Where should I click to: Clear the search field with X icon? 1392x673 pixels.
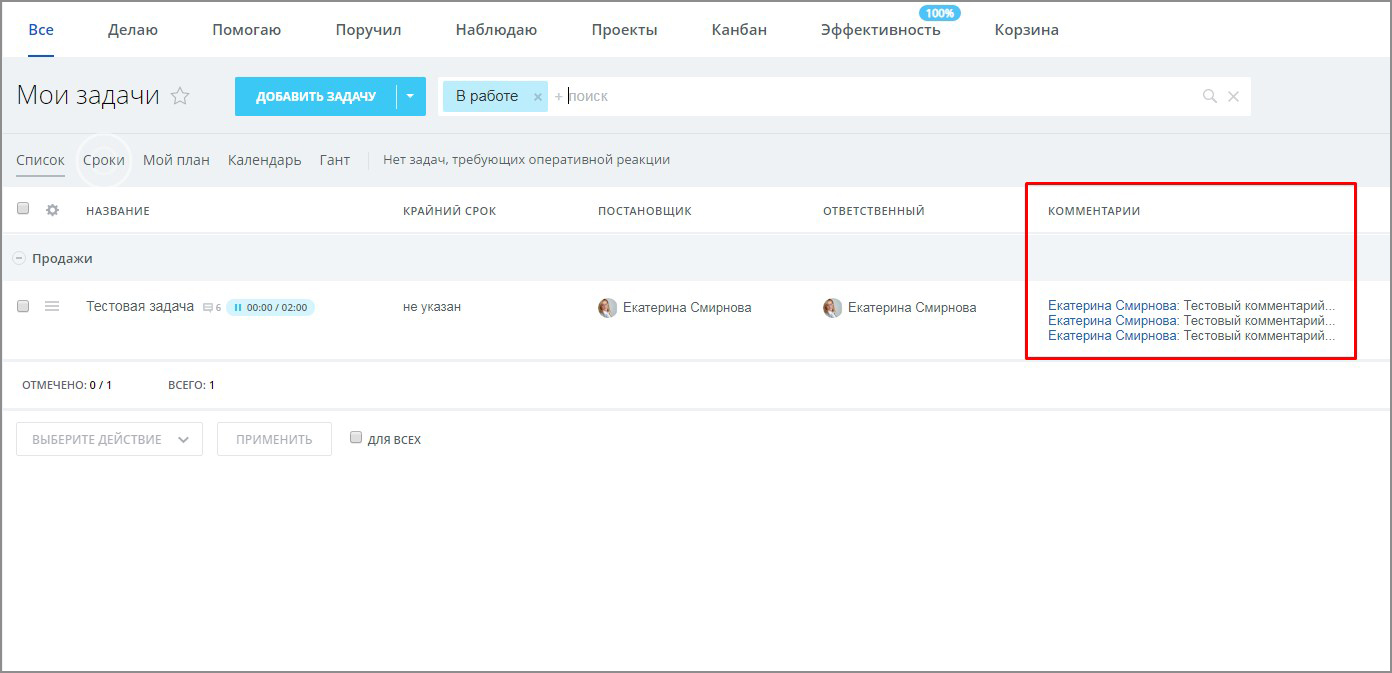point(1233,96)
